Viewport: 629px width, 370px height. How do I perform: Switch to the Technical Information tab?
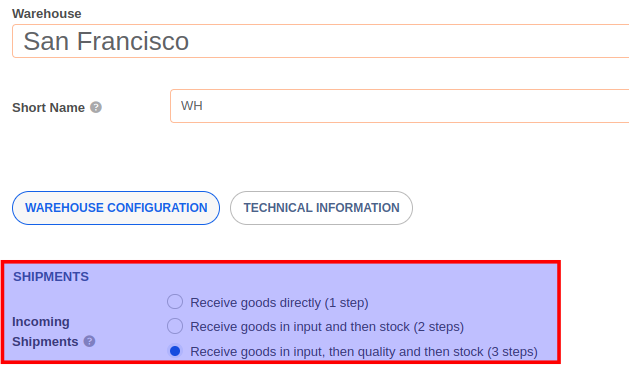pyautogui.click(x=321, y=208)
